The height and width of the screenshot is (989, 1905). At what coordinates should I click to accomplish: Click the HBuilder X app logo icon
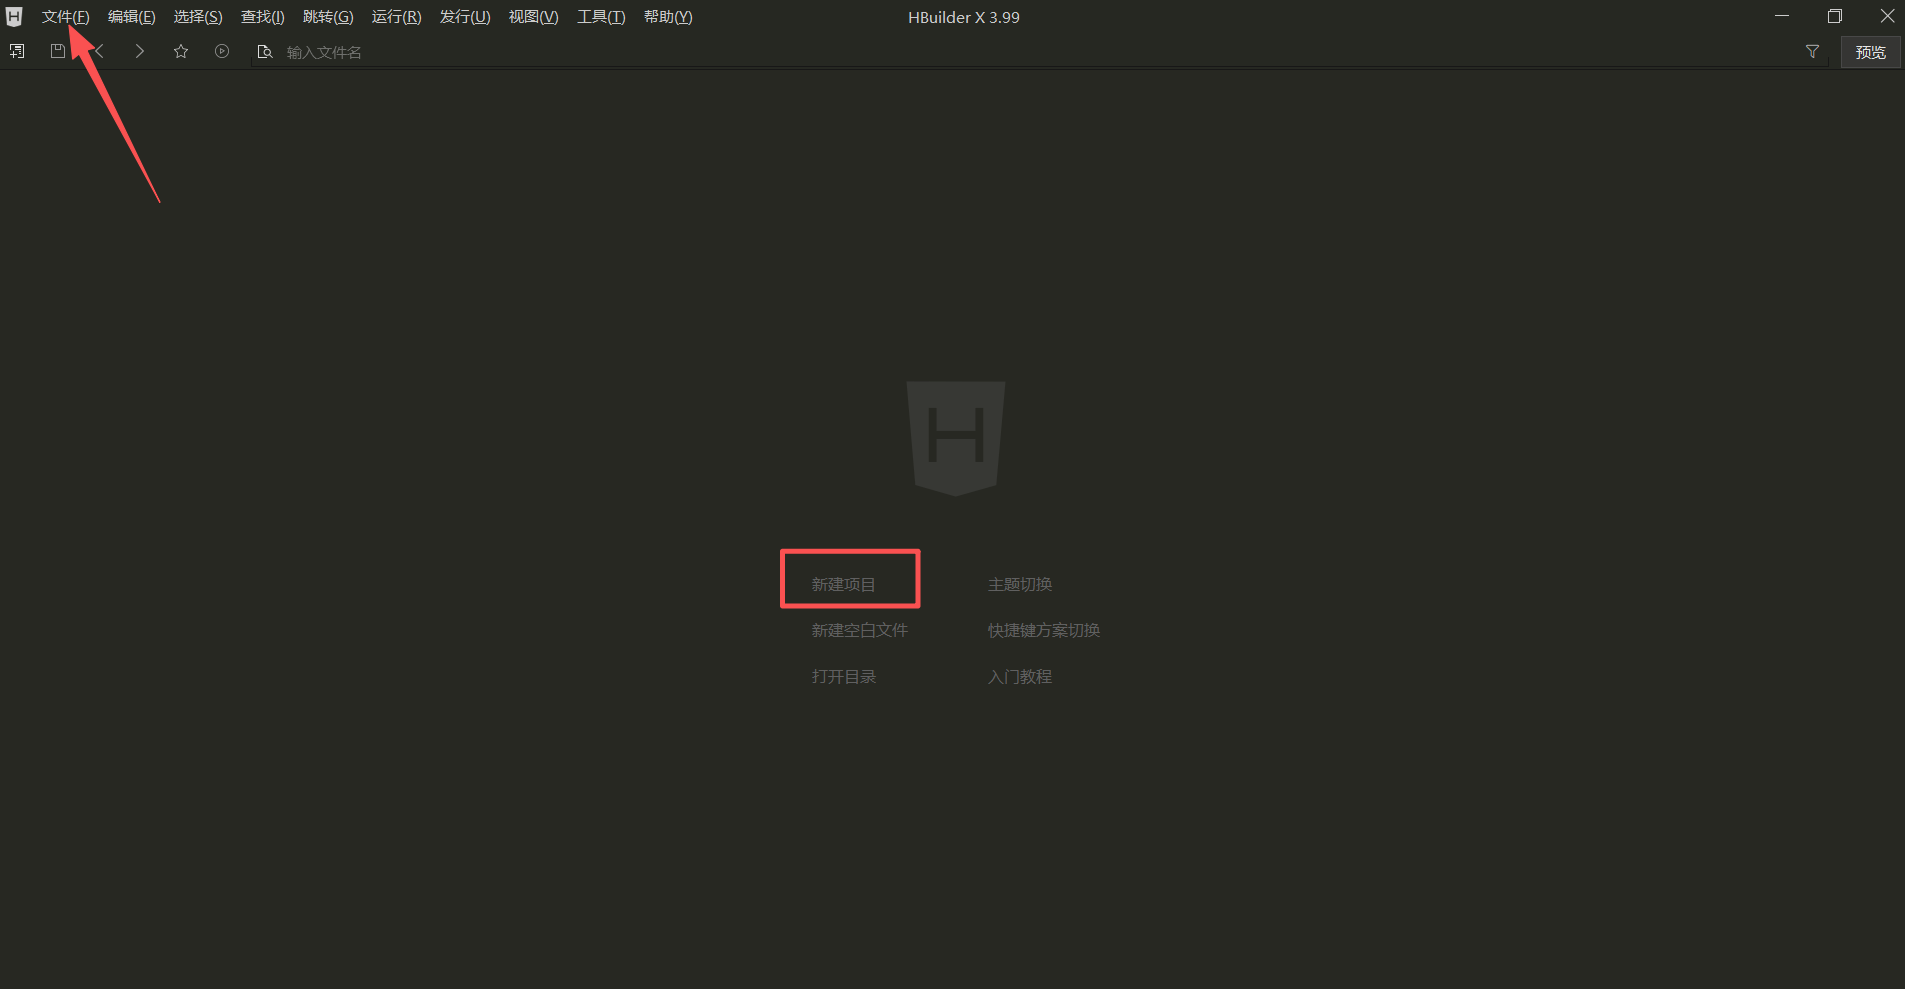pyautogui.click(x=14, y=17)
